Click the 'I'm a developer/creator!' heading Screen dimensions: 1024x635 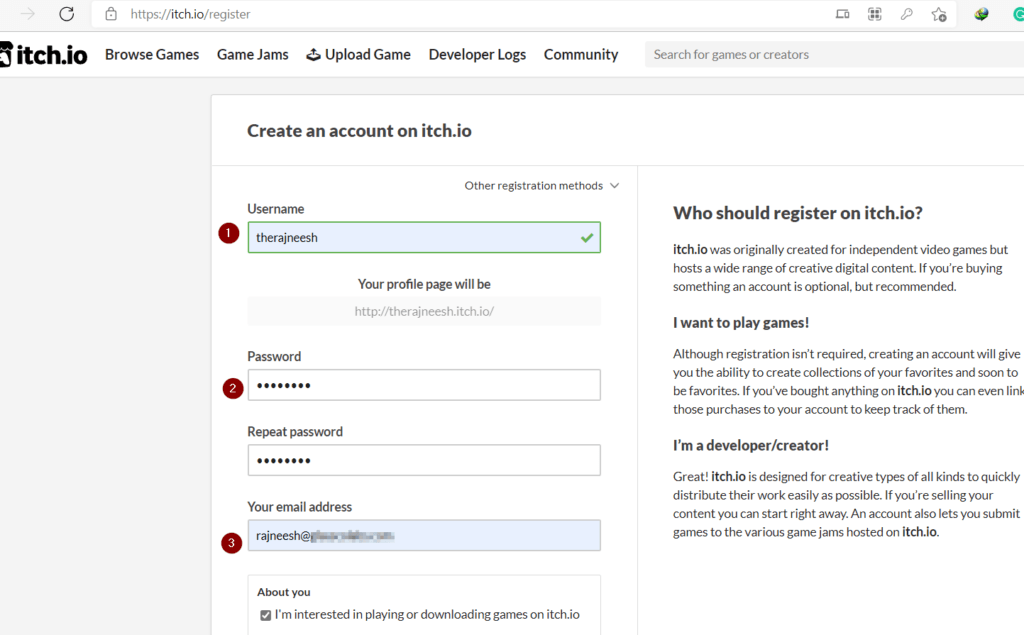[751, 446]
